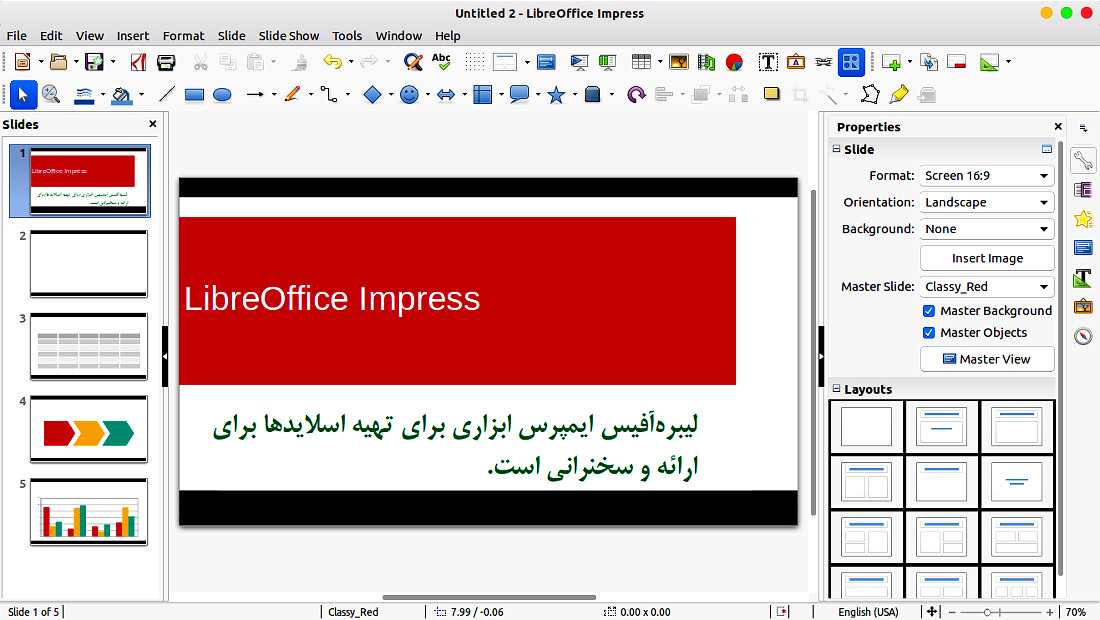Insert an image icon
This screenshot has width=1100, height=620.
679,62
